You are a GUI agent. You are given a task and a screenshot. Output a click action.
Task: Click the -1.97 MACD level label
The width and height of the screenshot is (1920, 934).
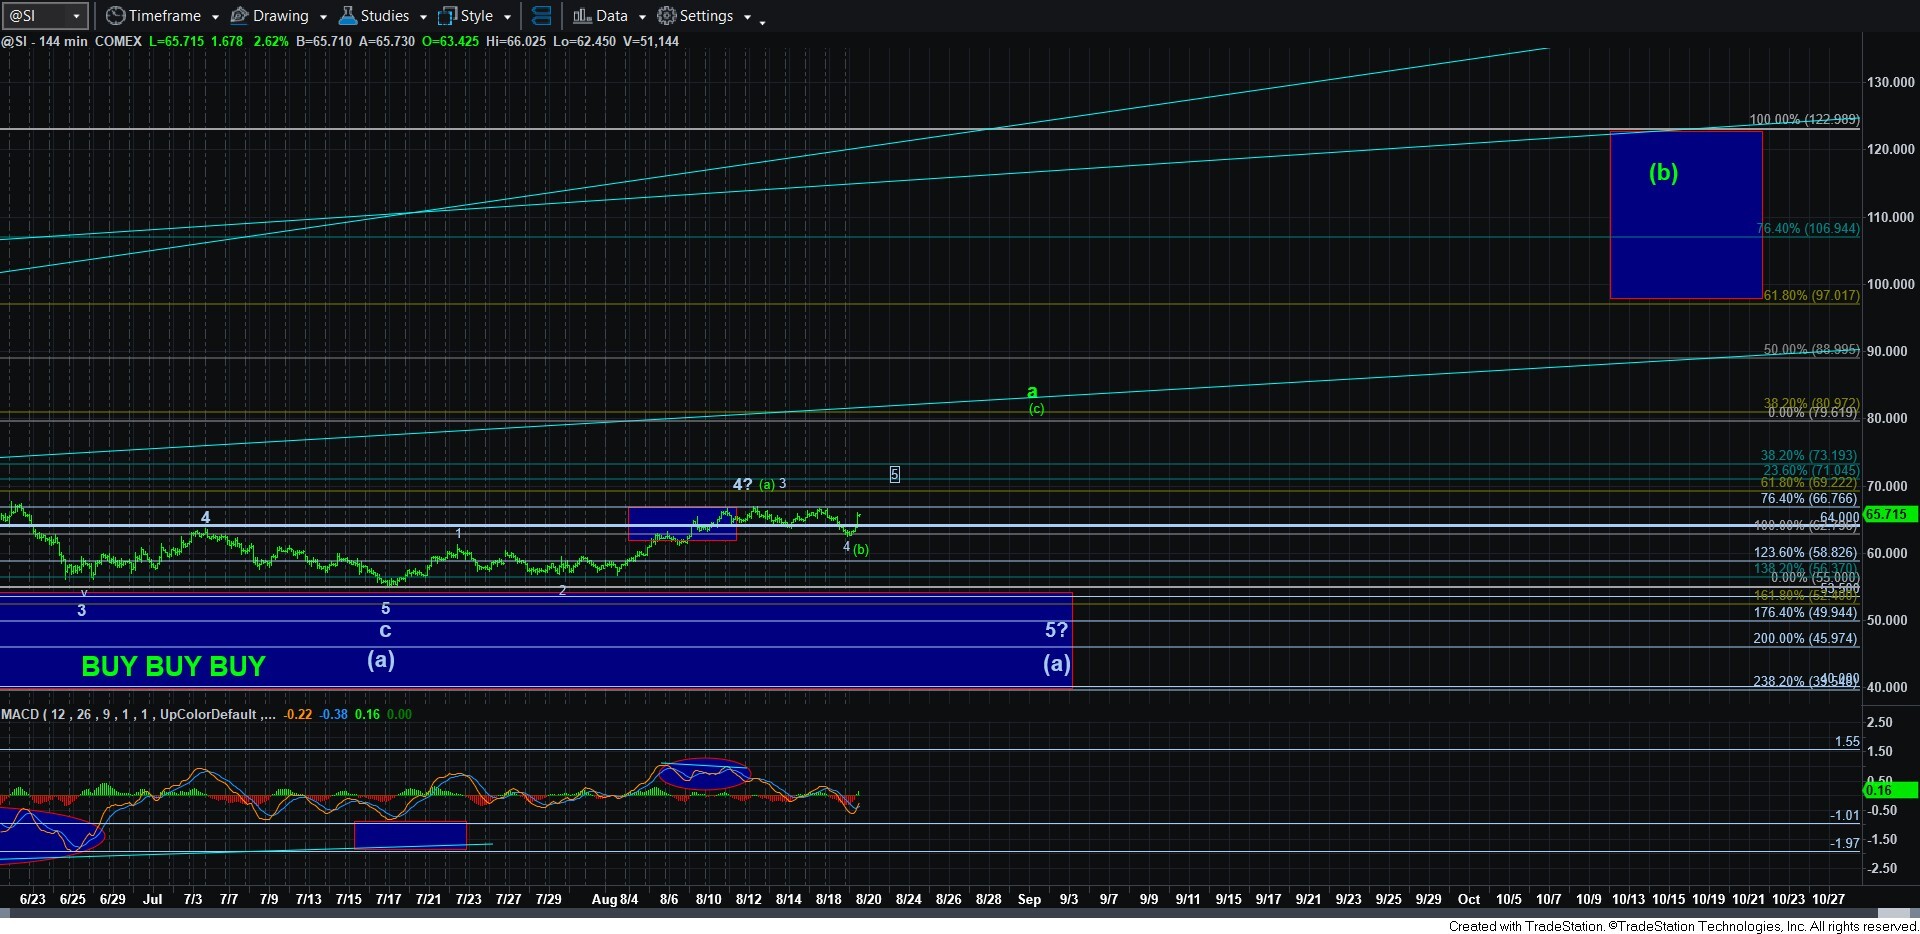(x=1845, y=844)
